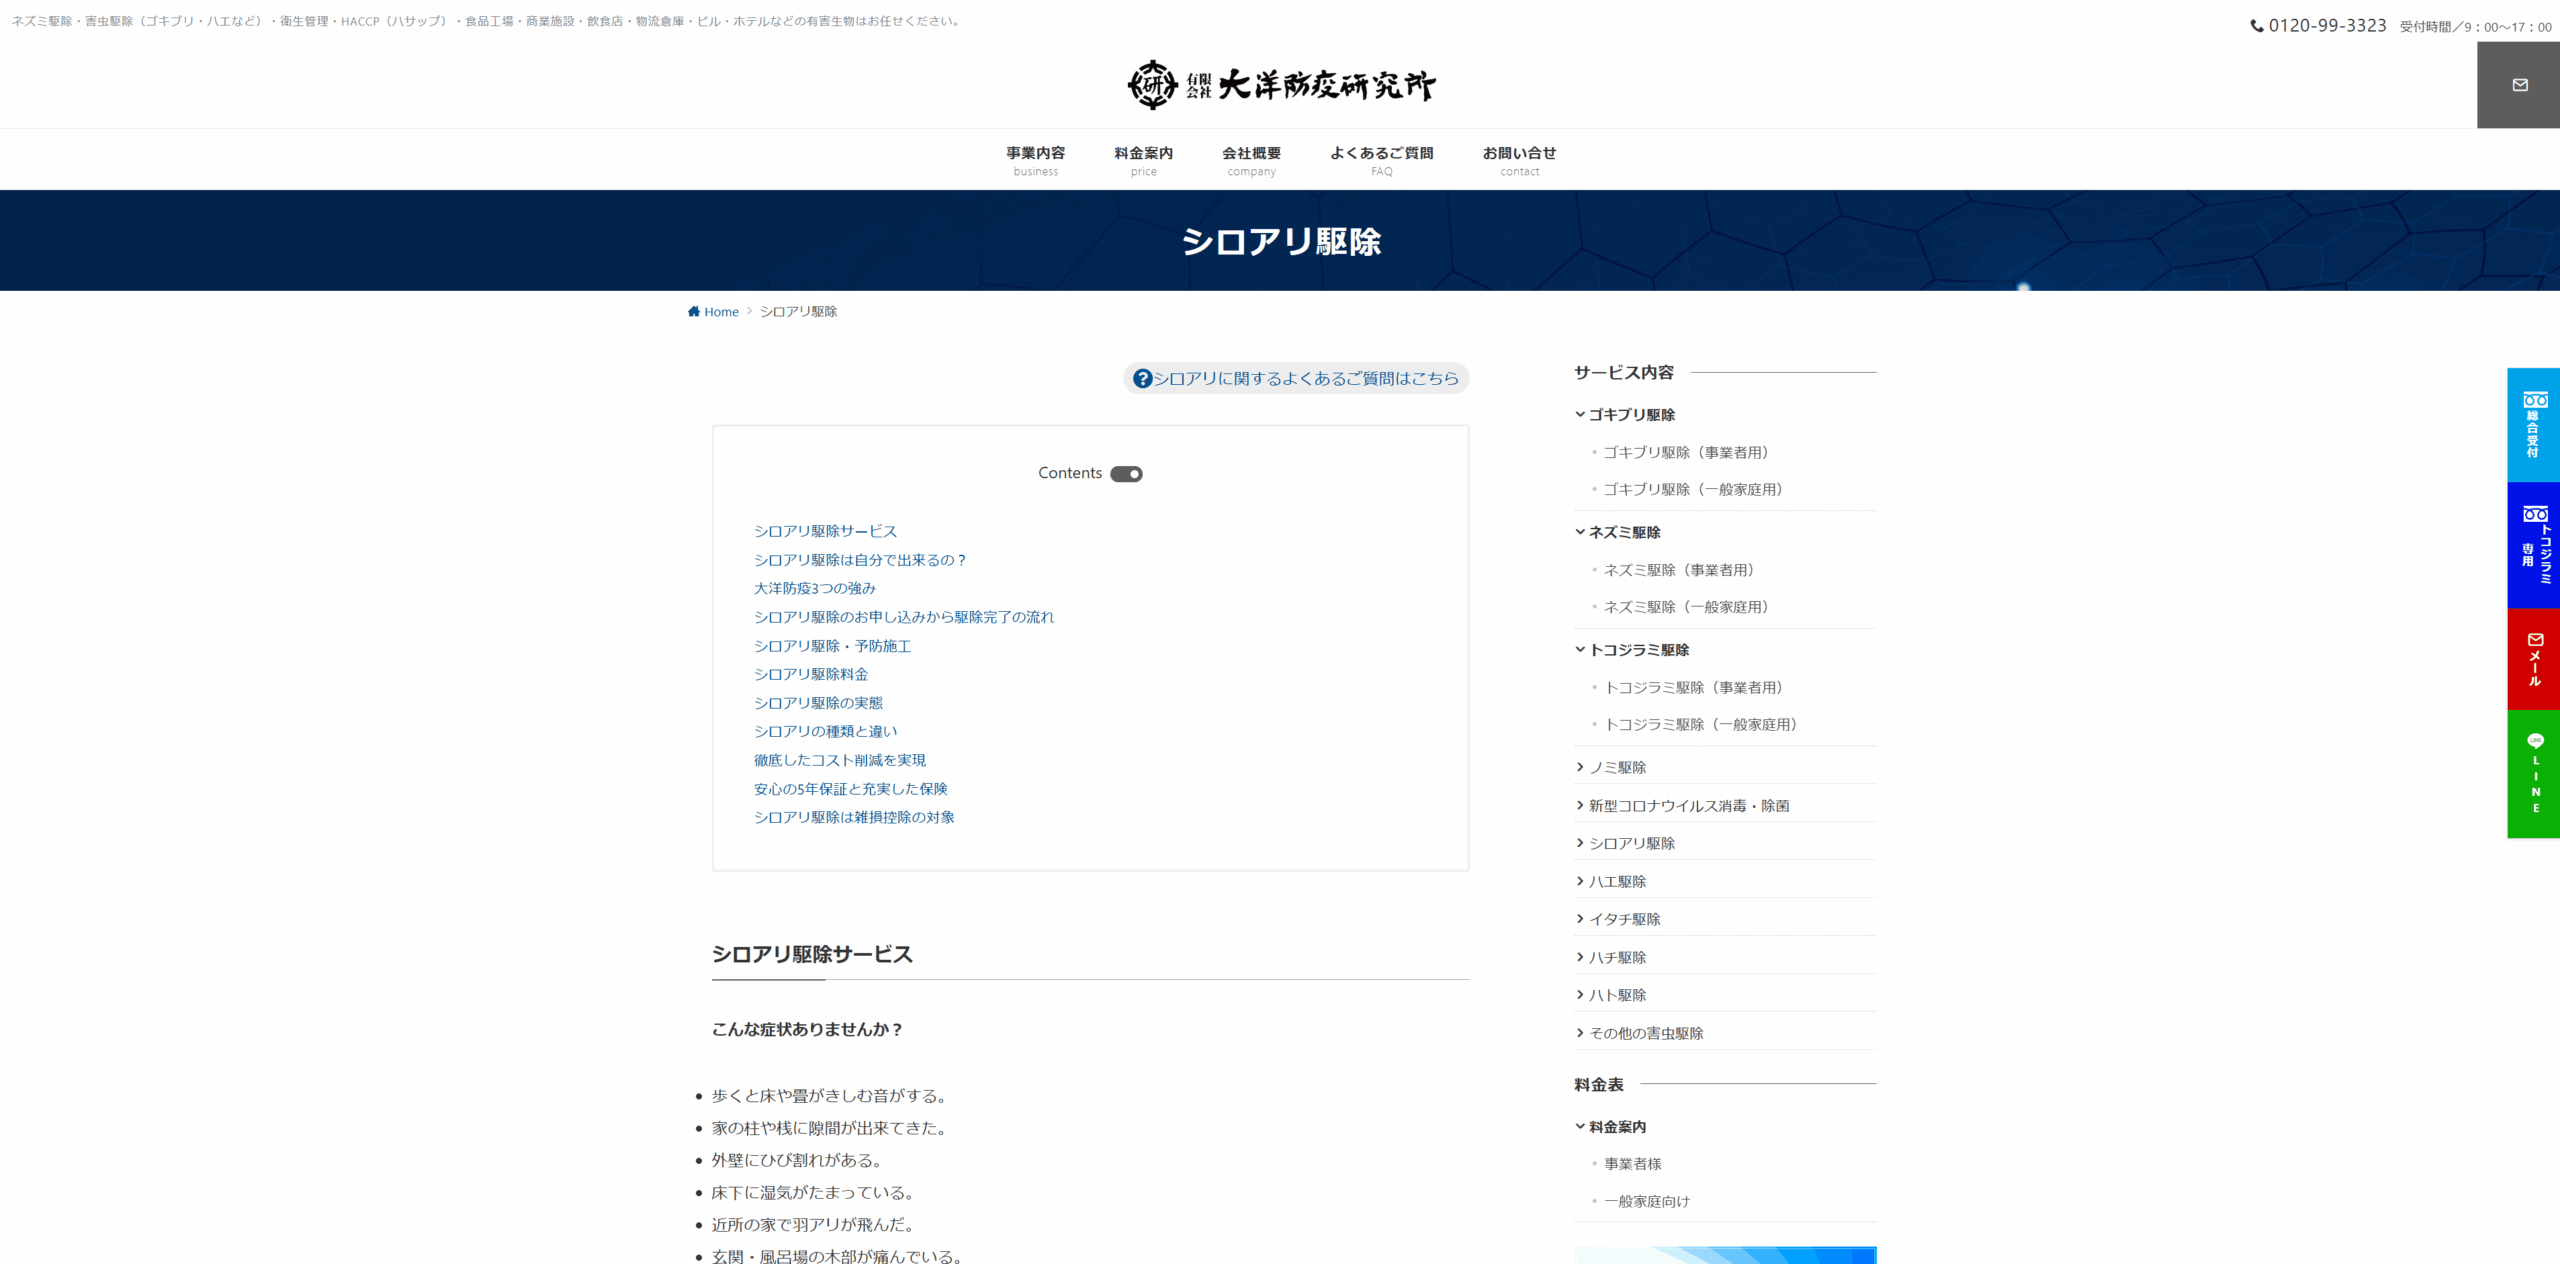Click the question mark icon on FAQ banner
This screenshot has height=1264, width=2560.
pyautogui.click(x=1142, y=378)
